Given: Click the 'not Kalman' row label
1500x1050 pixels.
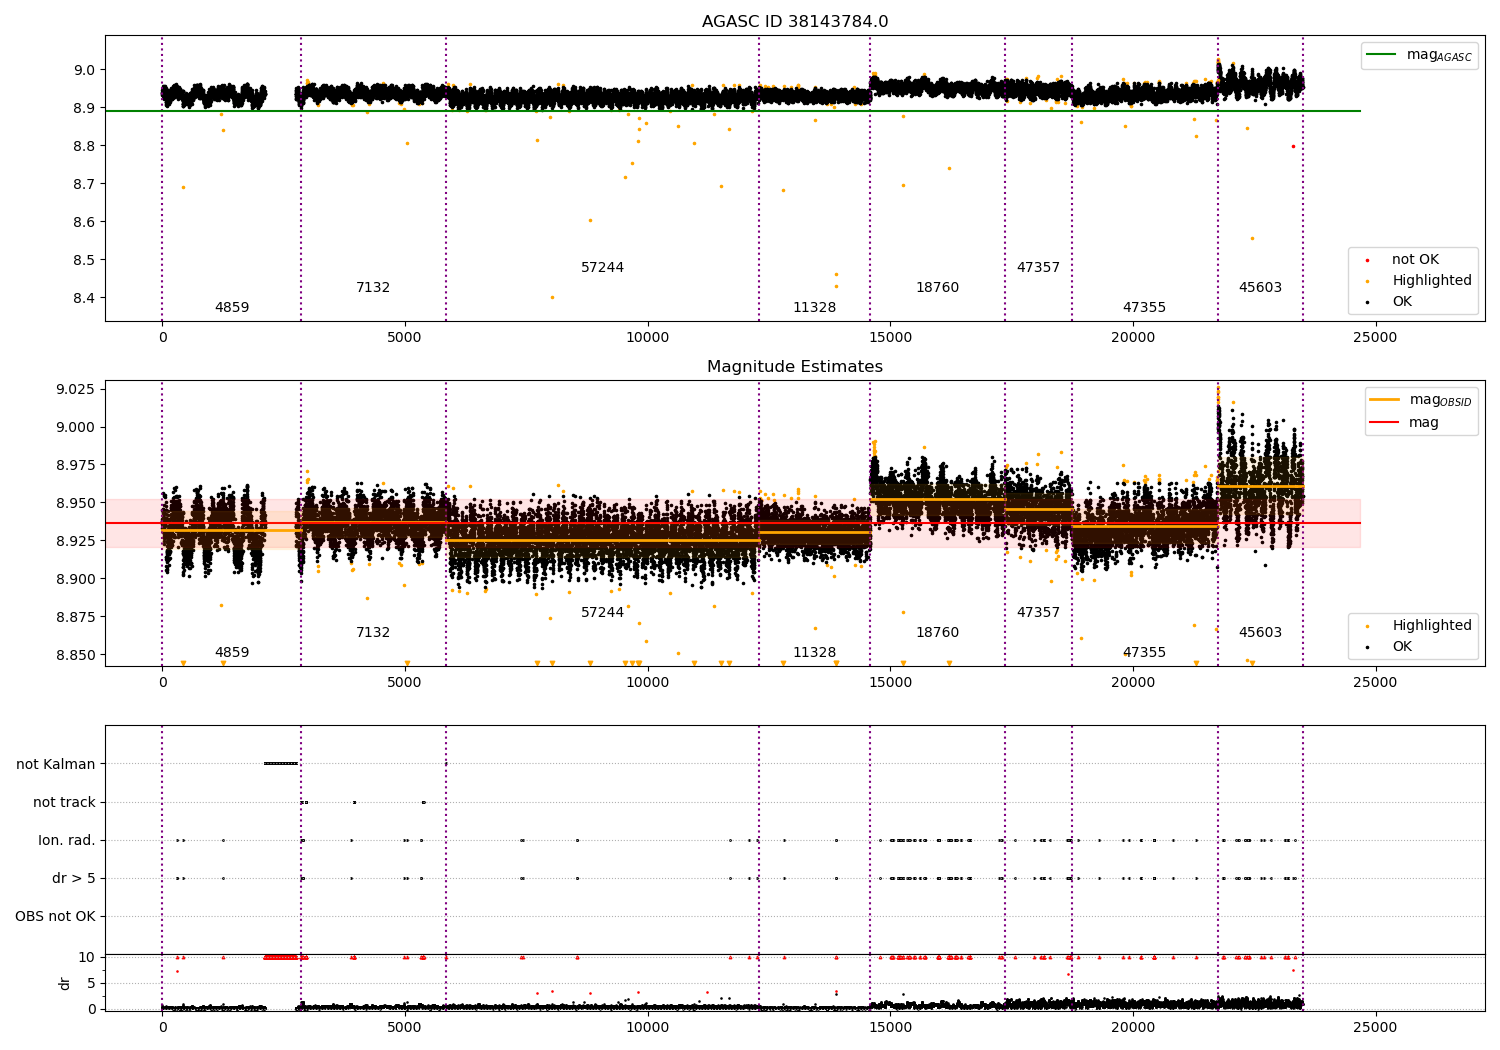Looking at the screenshot, I should click(x=56, y=764).
